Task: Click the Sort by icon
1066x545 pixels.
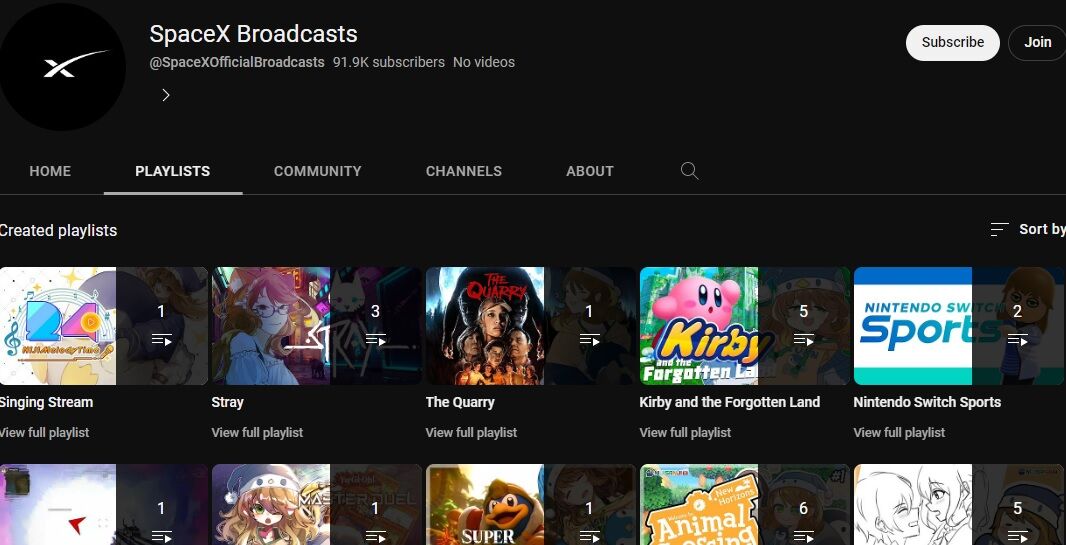Action: pos(999,230)
